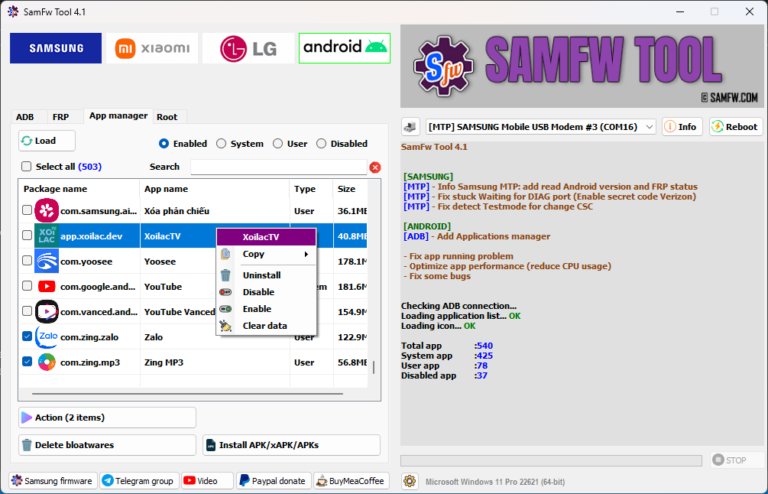Viewport: 768px width, 494px height.
Task: Select the System radio button
Action: pos(221,144)
